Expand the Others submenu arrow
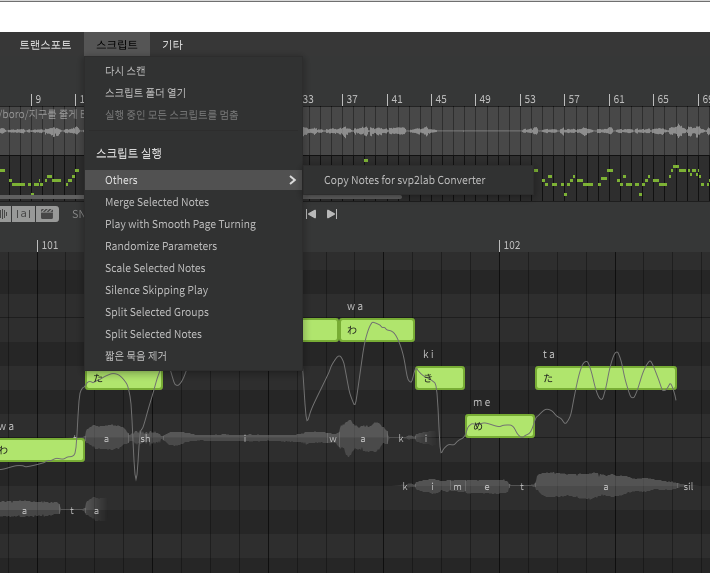 tap(292, 180)
